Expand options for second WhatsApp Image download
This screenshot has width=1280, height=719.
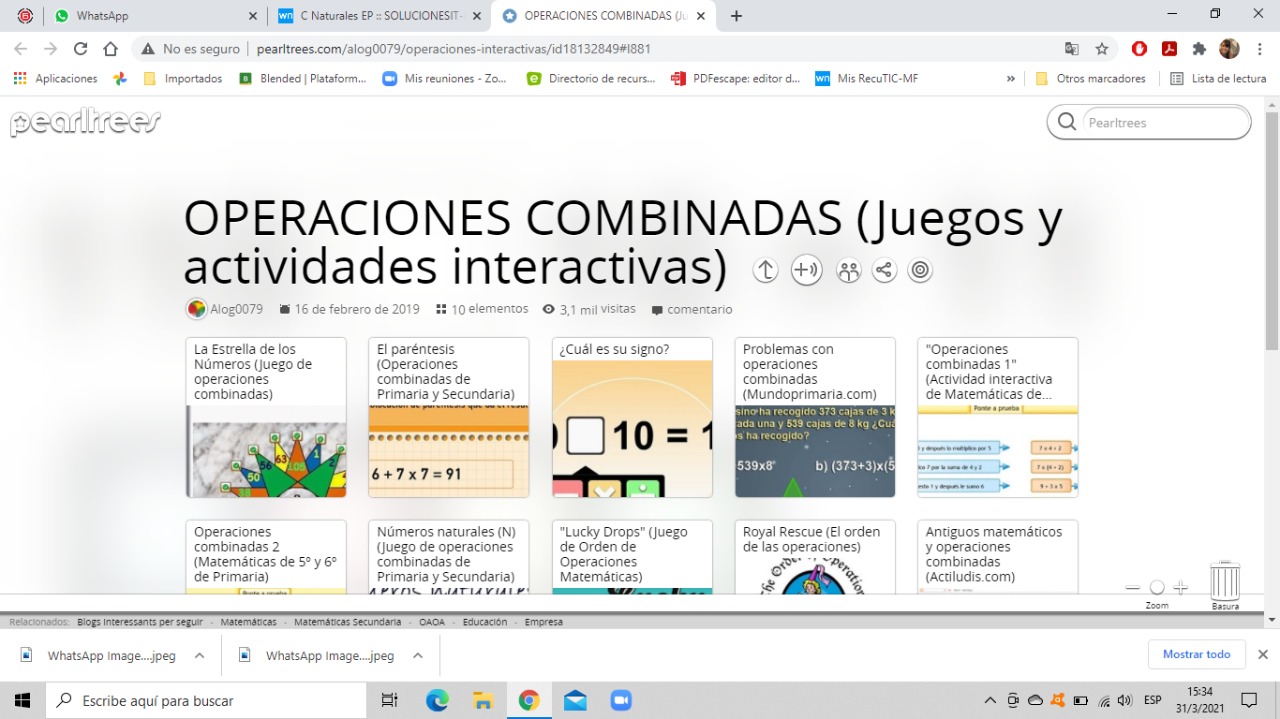[418, 655]
